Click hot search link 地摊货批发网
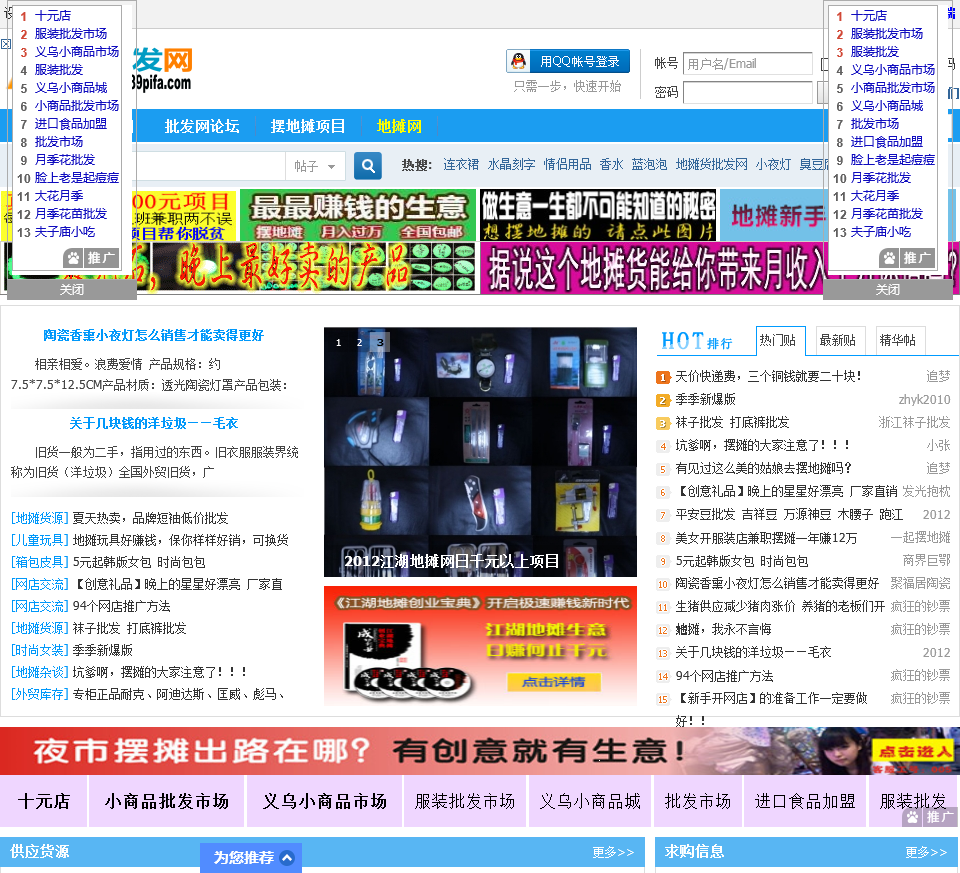960x873 pixels. [x=711, y=164]
